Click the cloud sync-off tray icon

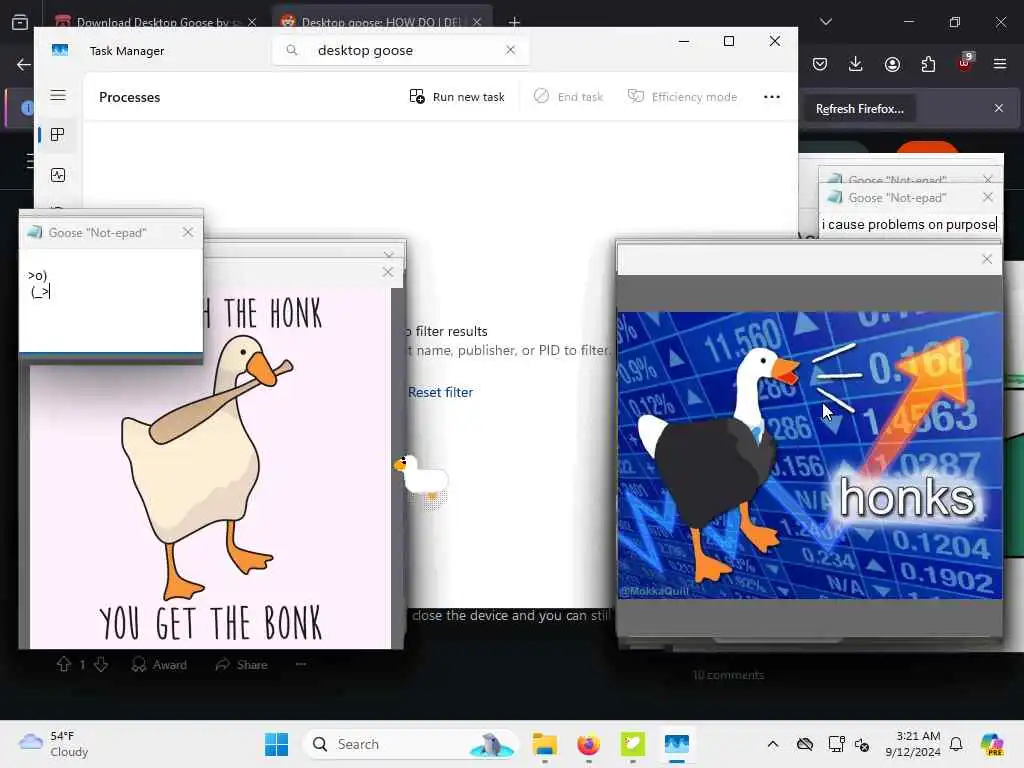(805, 744)
